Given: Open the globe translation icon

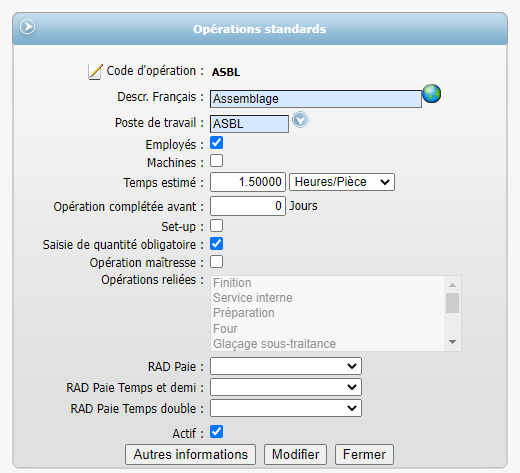Looking at the screenshot, I should (x=432, y=94).
